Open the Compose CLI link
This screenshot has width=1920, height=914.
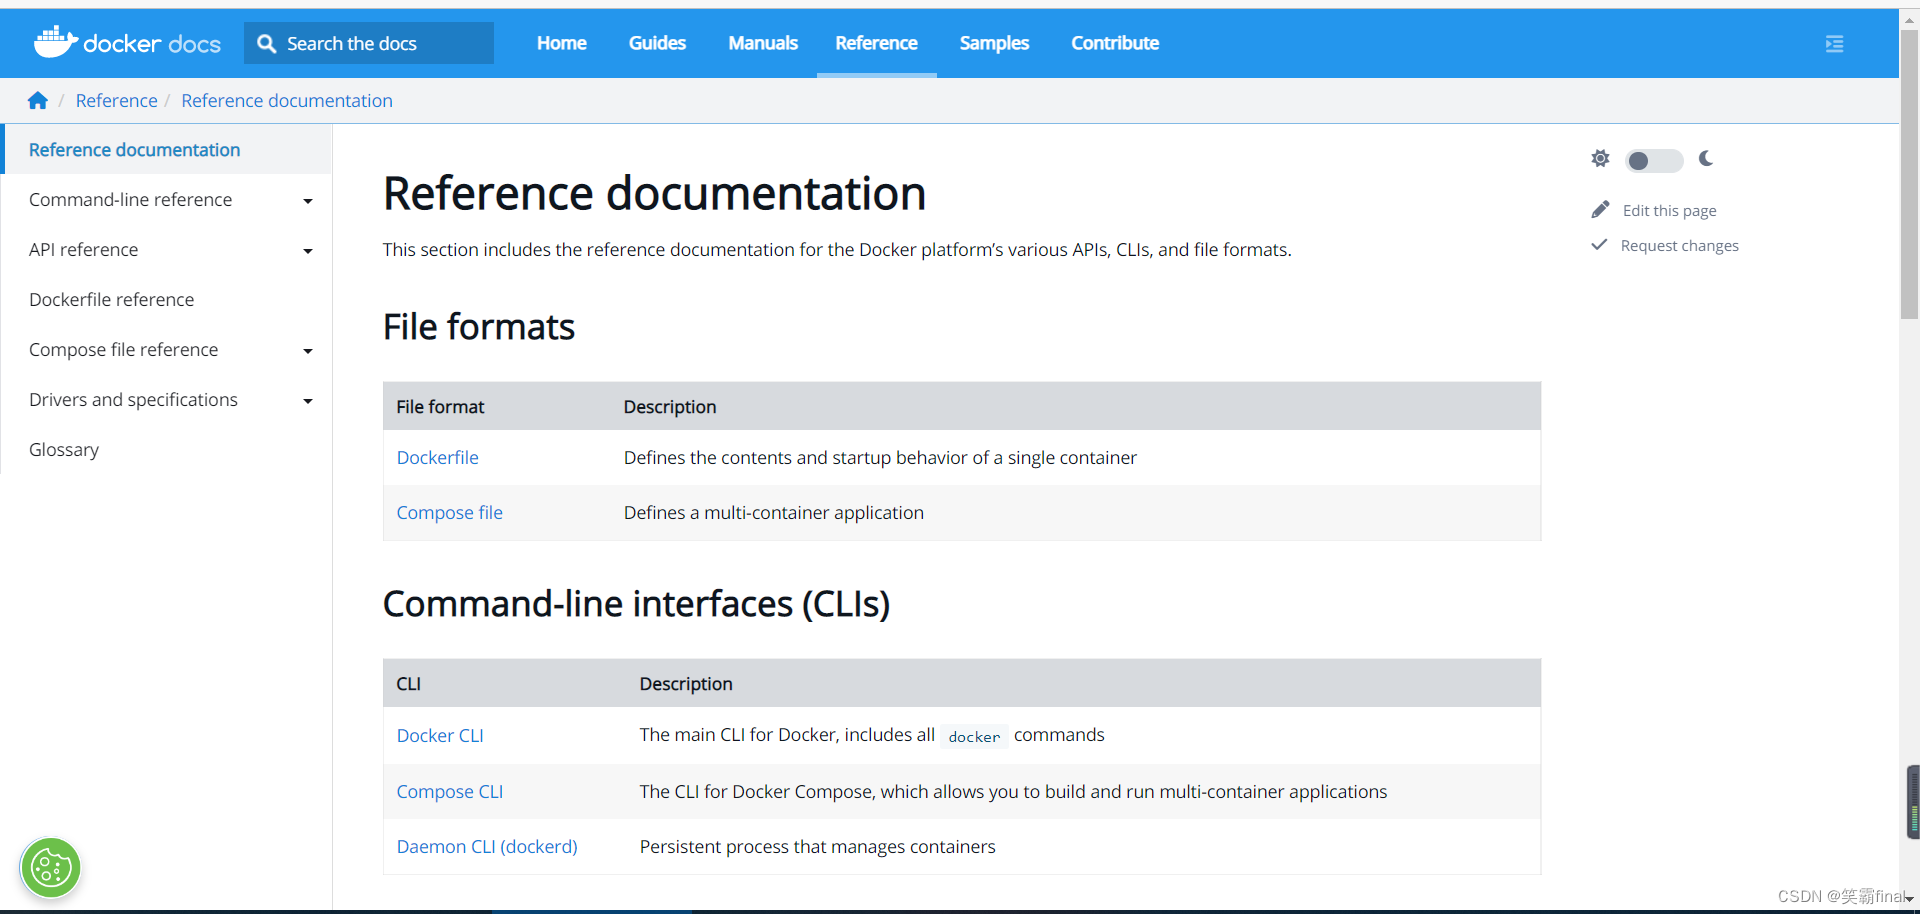click(x=449, y=791)
